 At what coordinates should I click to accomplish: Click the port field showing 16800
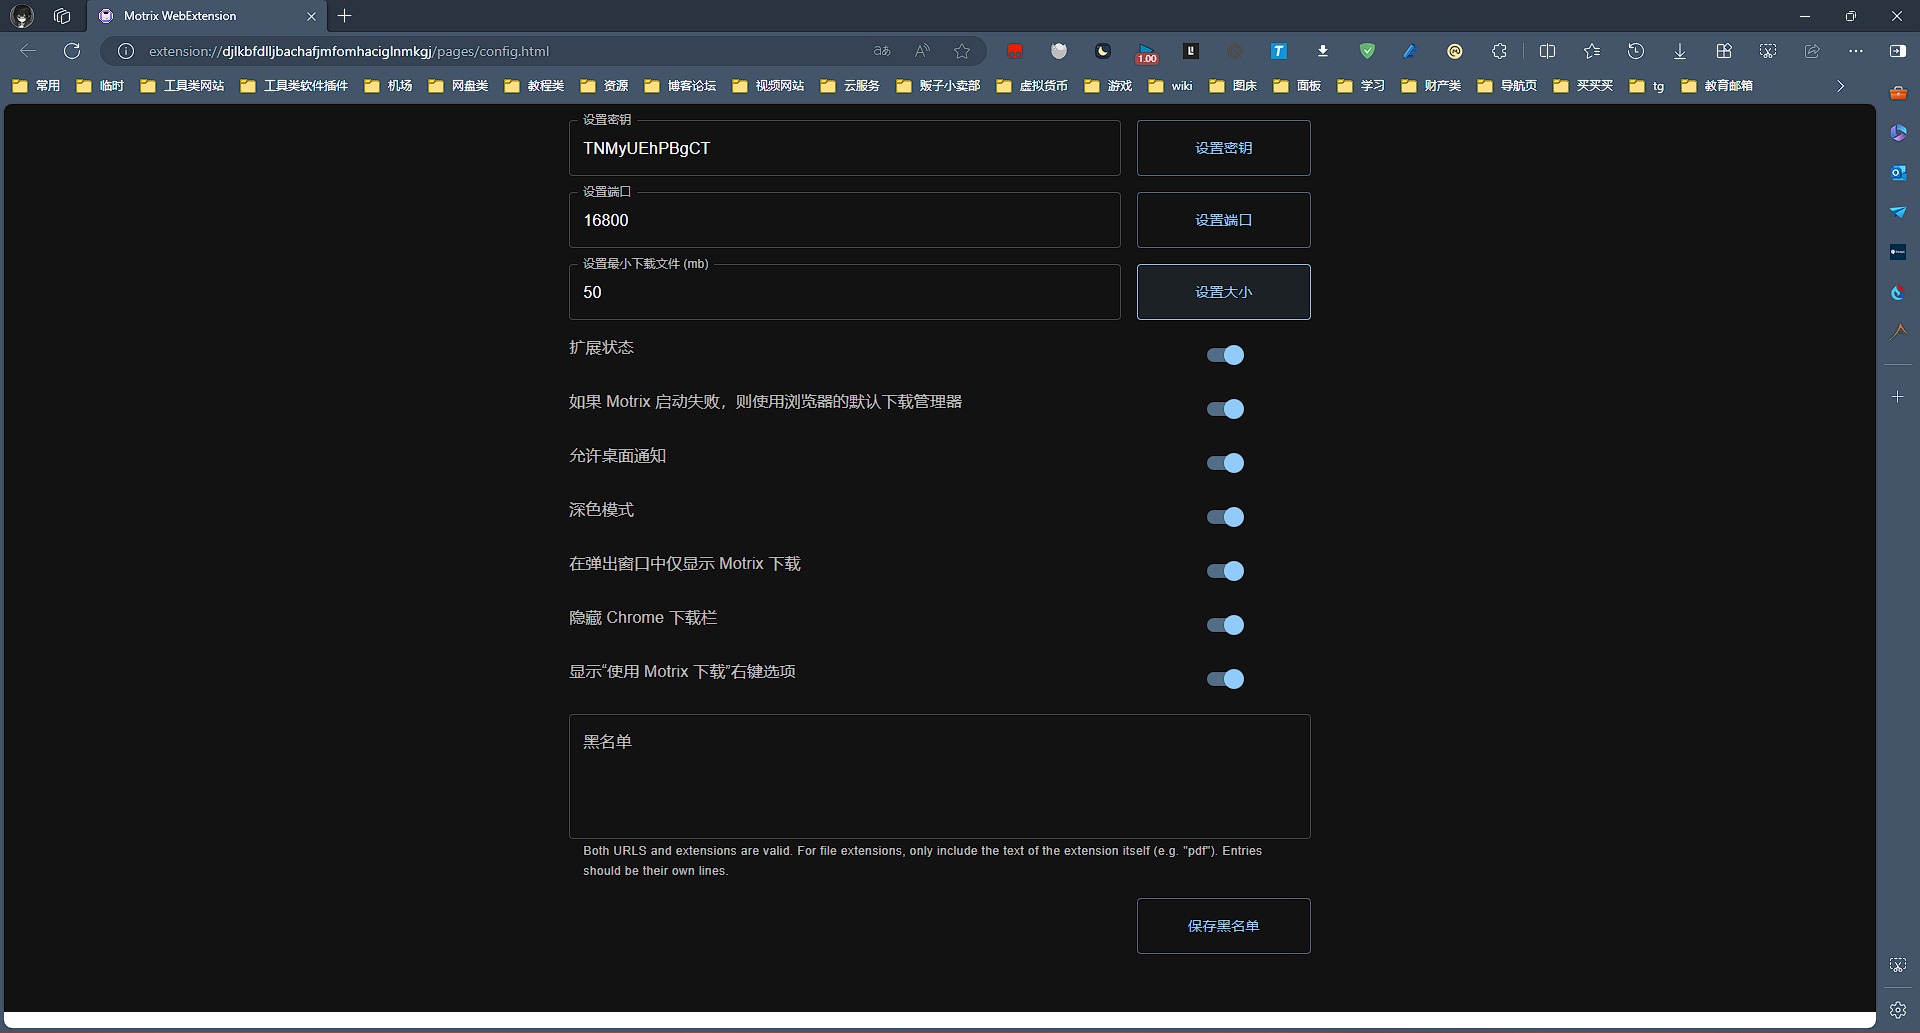tap(844, 220)
